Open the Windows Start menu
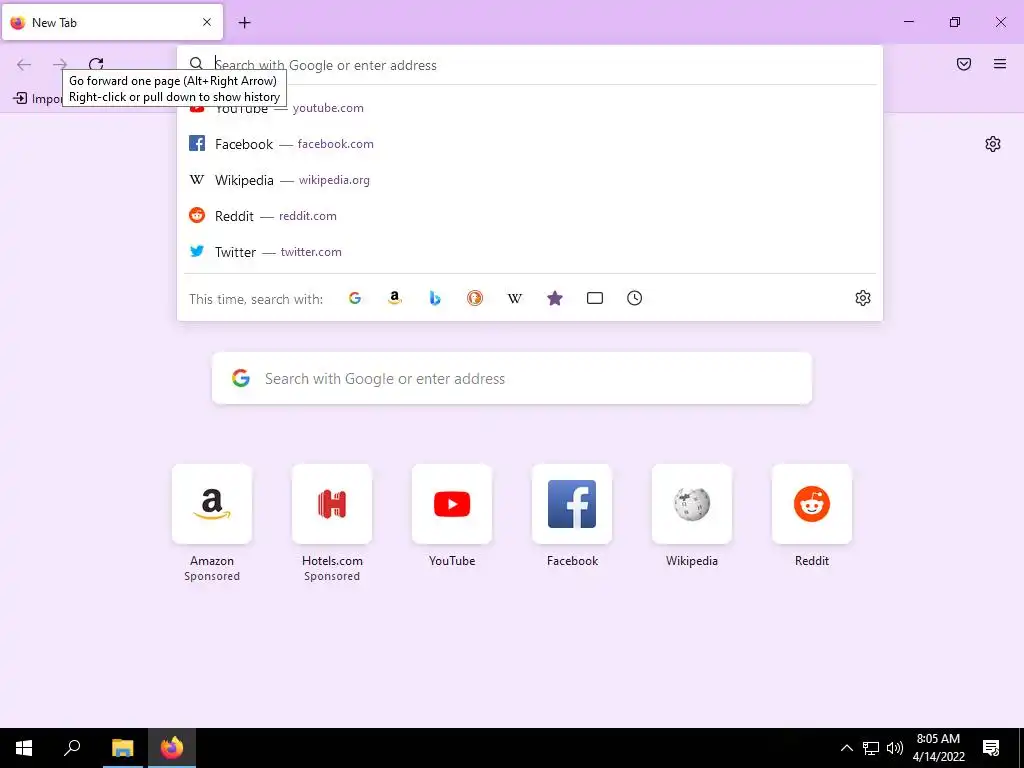The width and height of the screenshot is (1024, 768). [x=24, y=748]
